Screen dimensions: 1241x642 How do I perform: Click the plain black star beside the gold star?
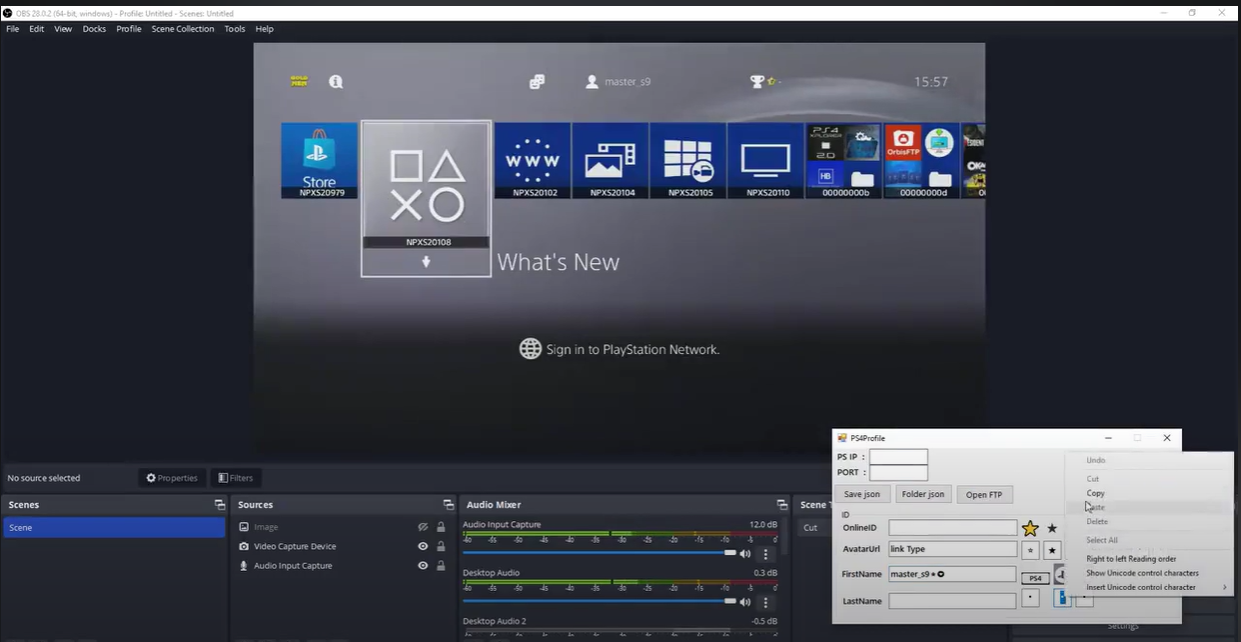[1052, 528]
